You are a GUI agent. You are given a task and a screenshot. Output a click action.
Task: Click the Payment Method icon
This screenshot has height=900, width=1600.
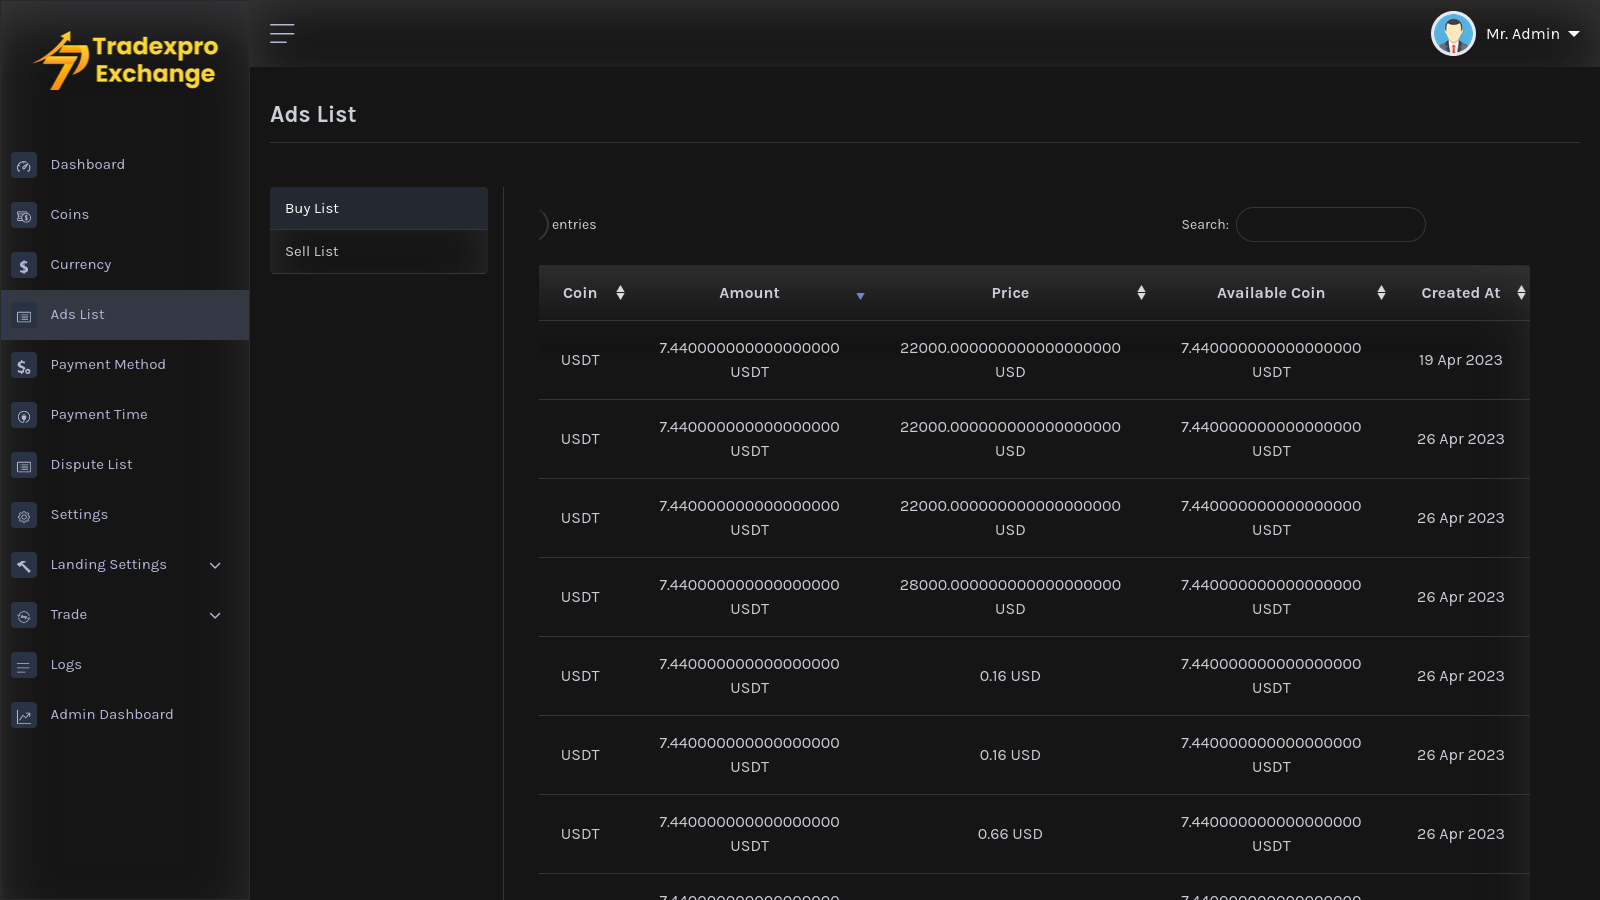tap(24, 365)
